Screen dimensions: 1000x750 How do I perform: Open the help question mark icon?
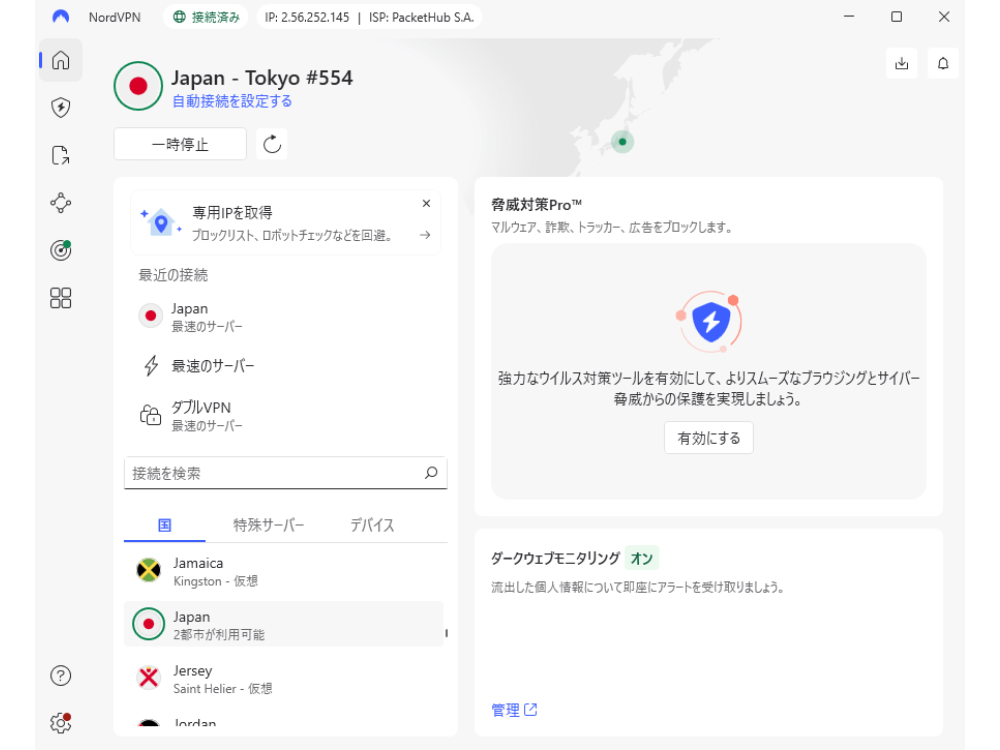click(x=61, y=676)
